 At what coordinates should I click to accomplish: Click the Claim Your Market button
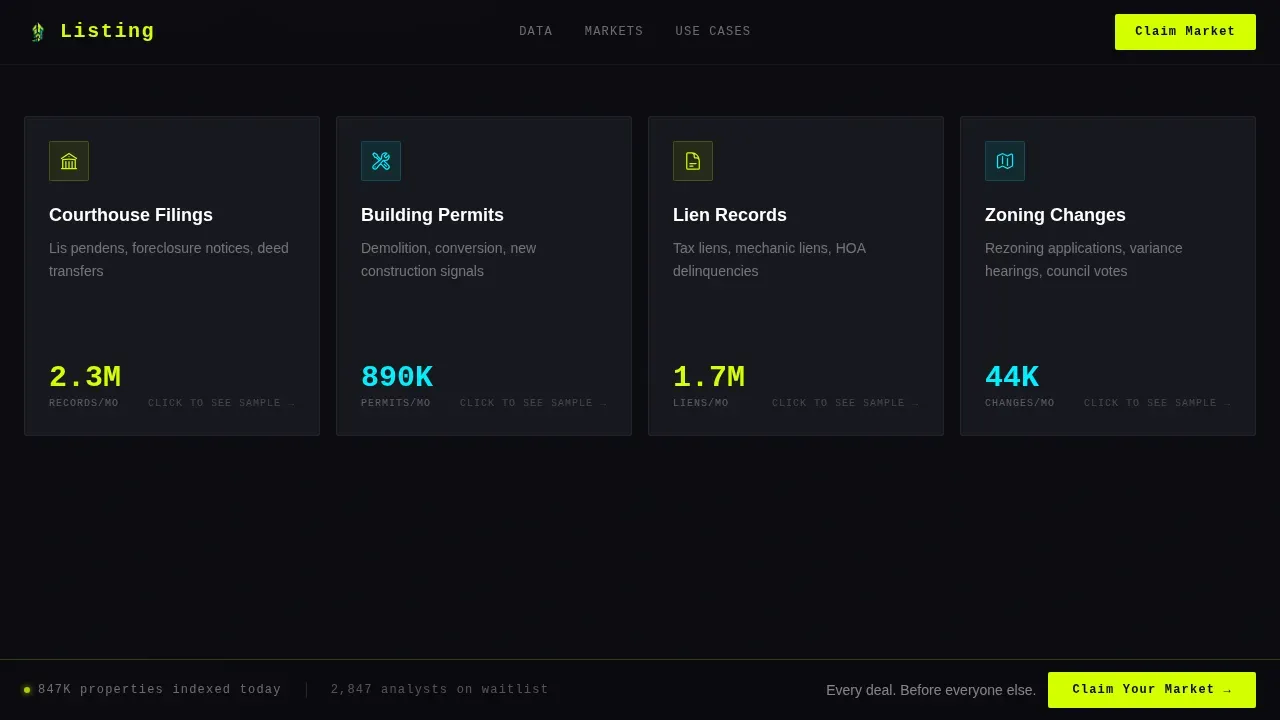point(1152,690)
